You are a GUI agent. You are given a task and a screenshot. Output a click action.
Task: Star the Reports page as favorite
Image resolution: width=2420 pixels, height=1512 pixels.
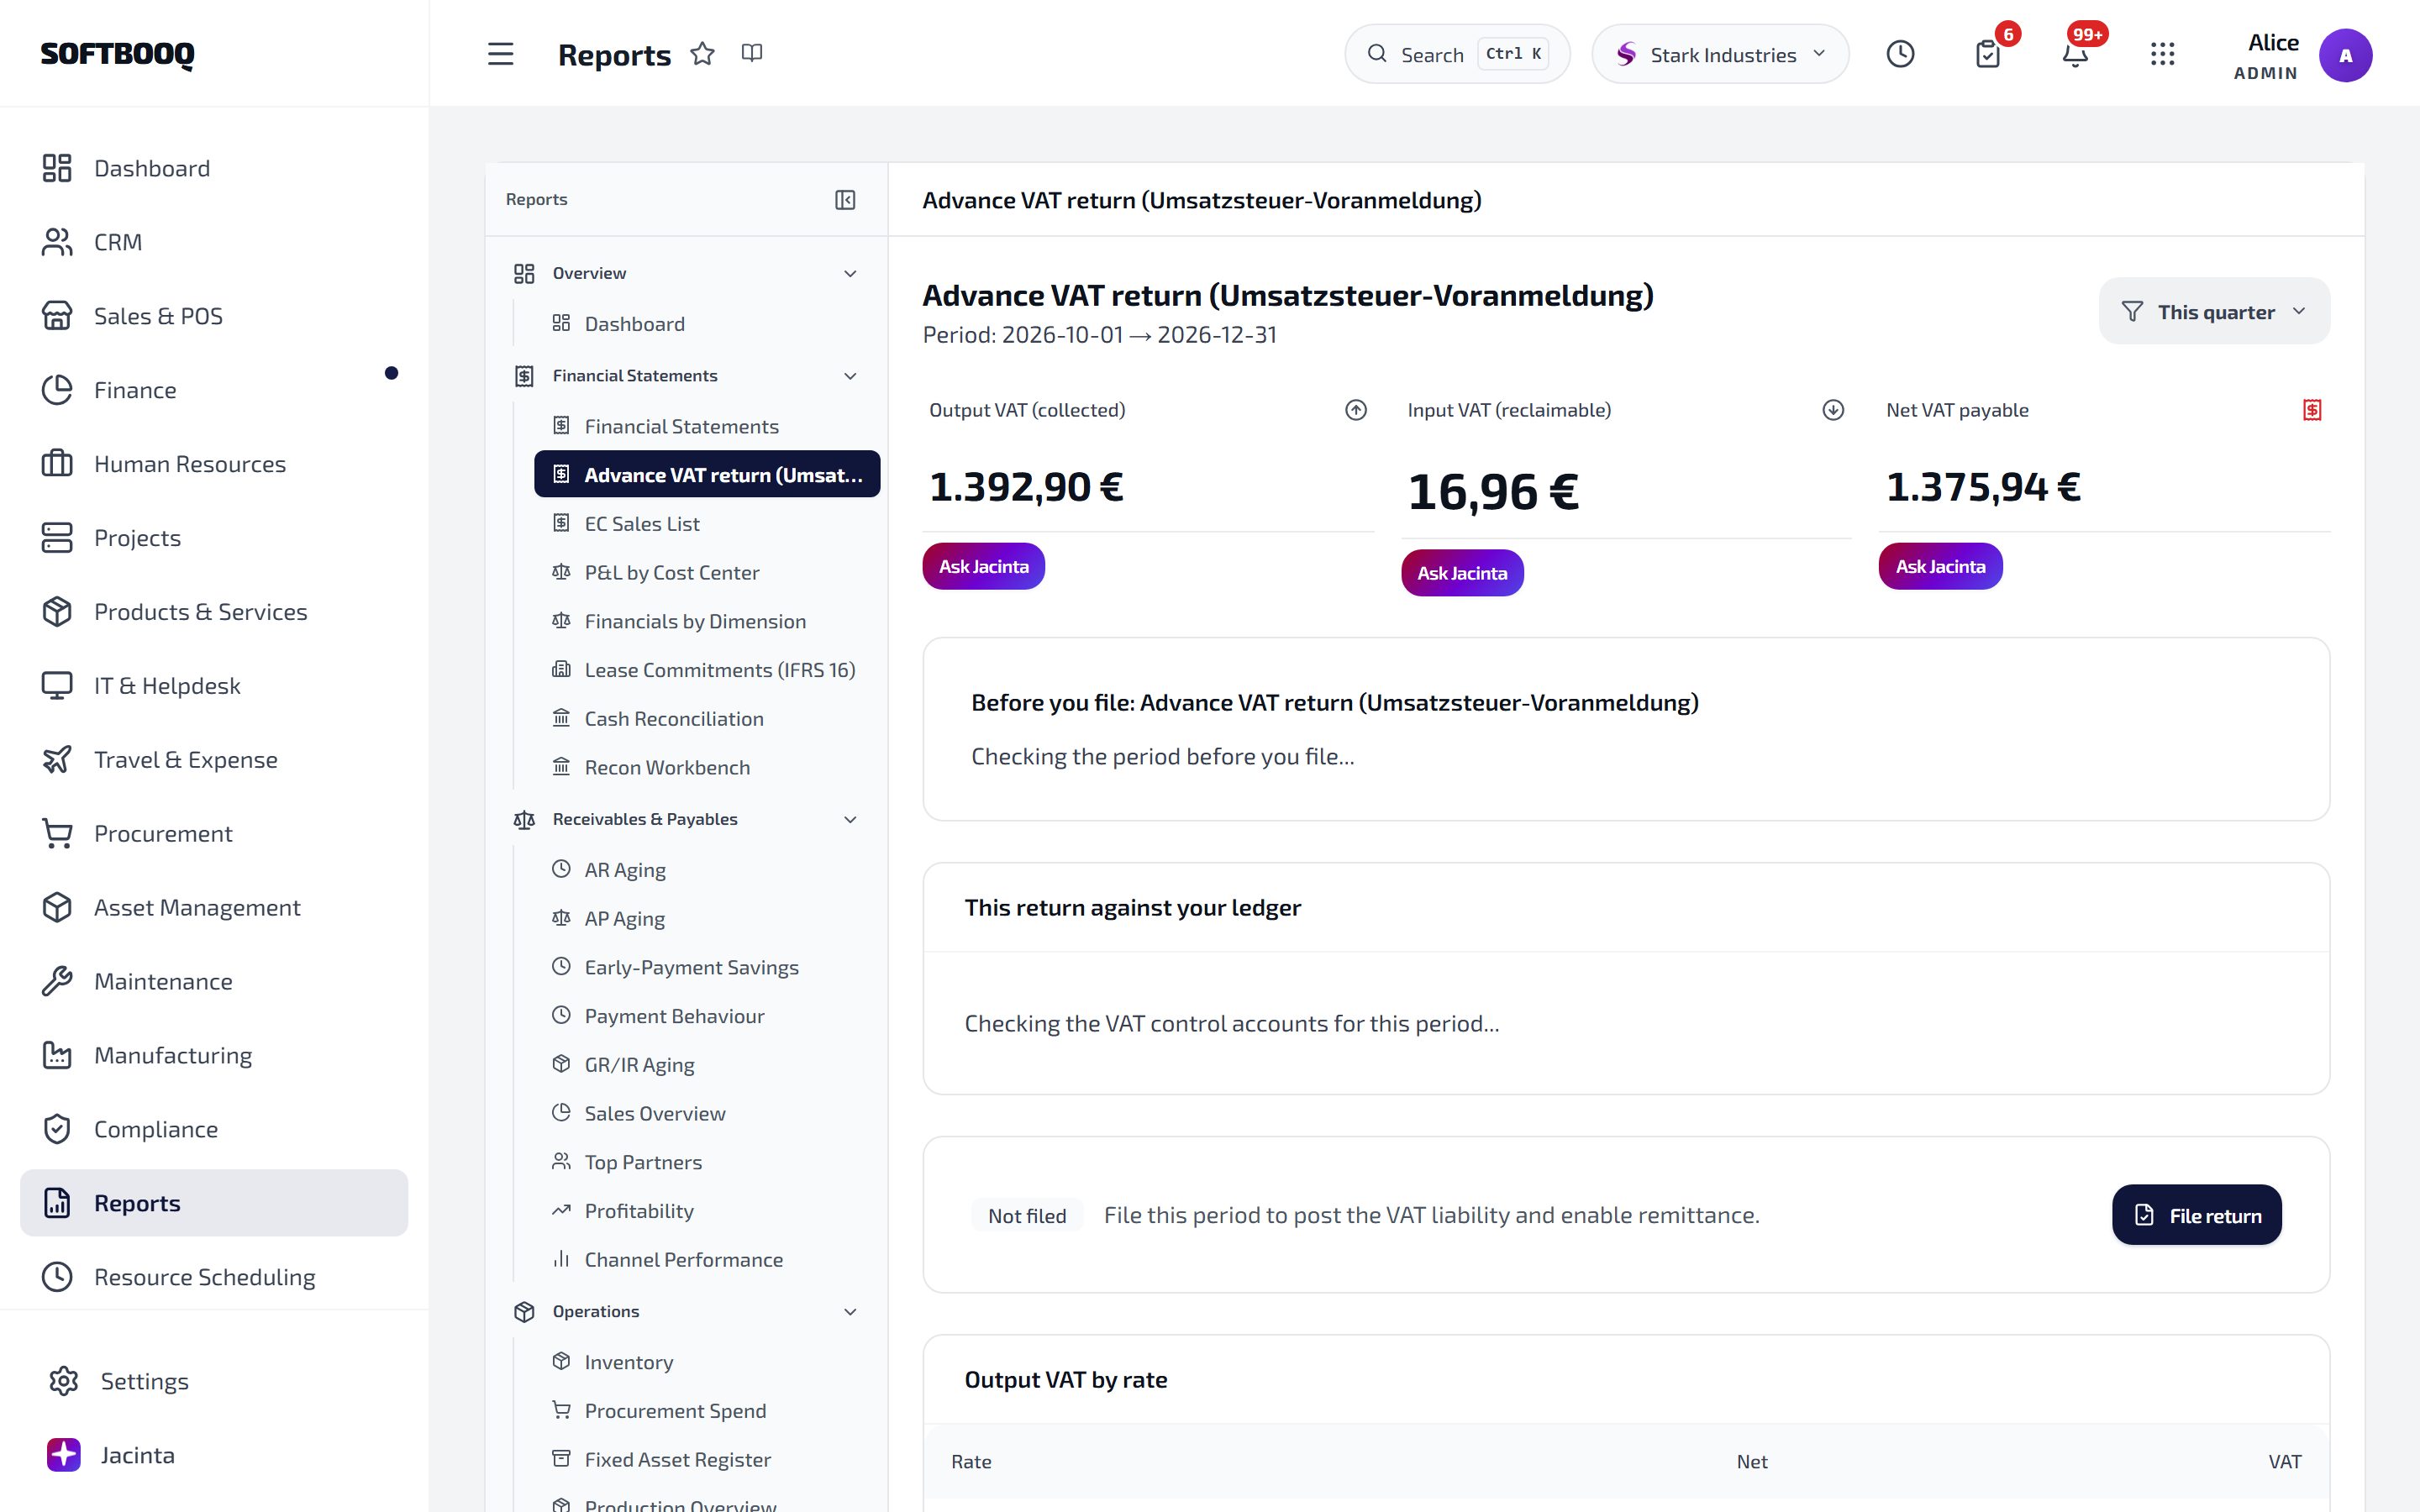point(703,54)
